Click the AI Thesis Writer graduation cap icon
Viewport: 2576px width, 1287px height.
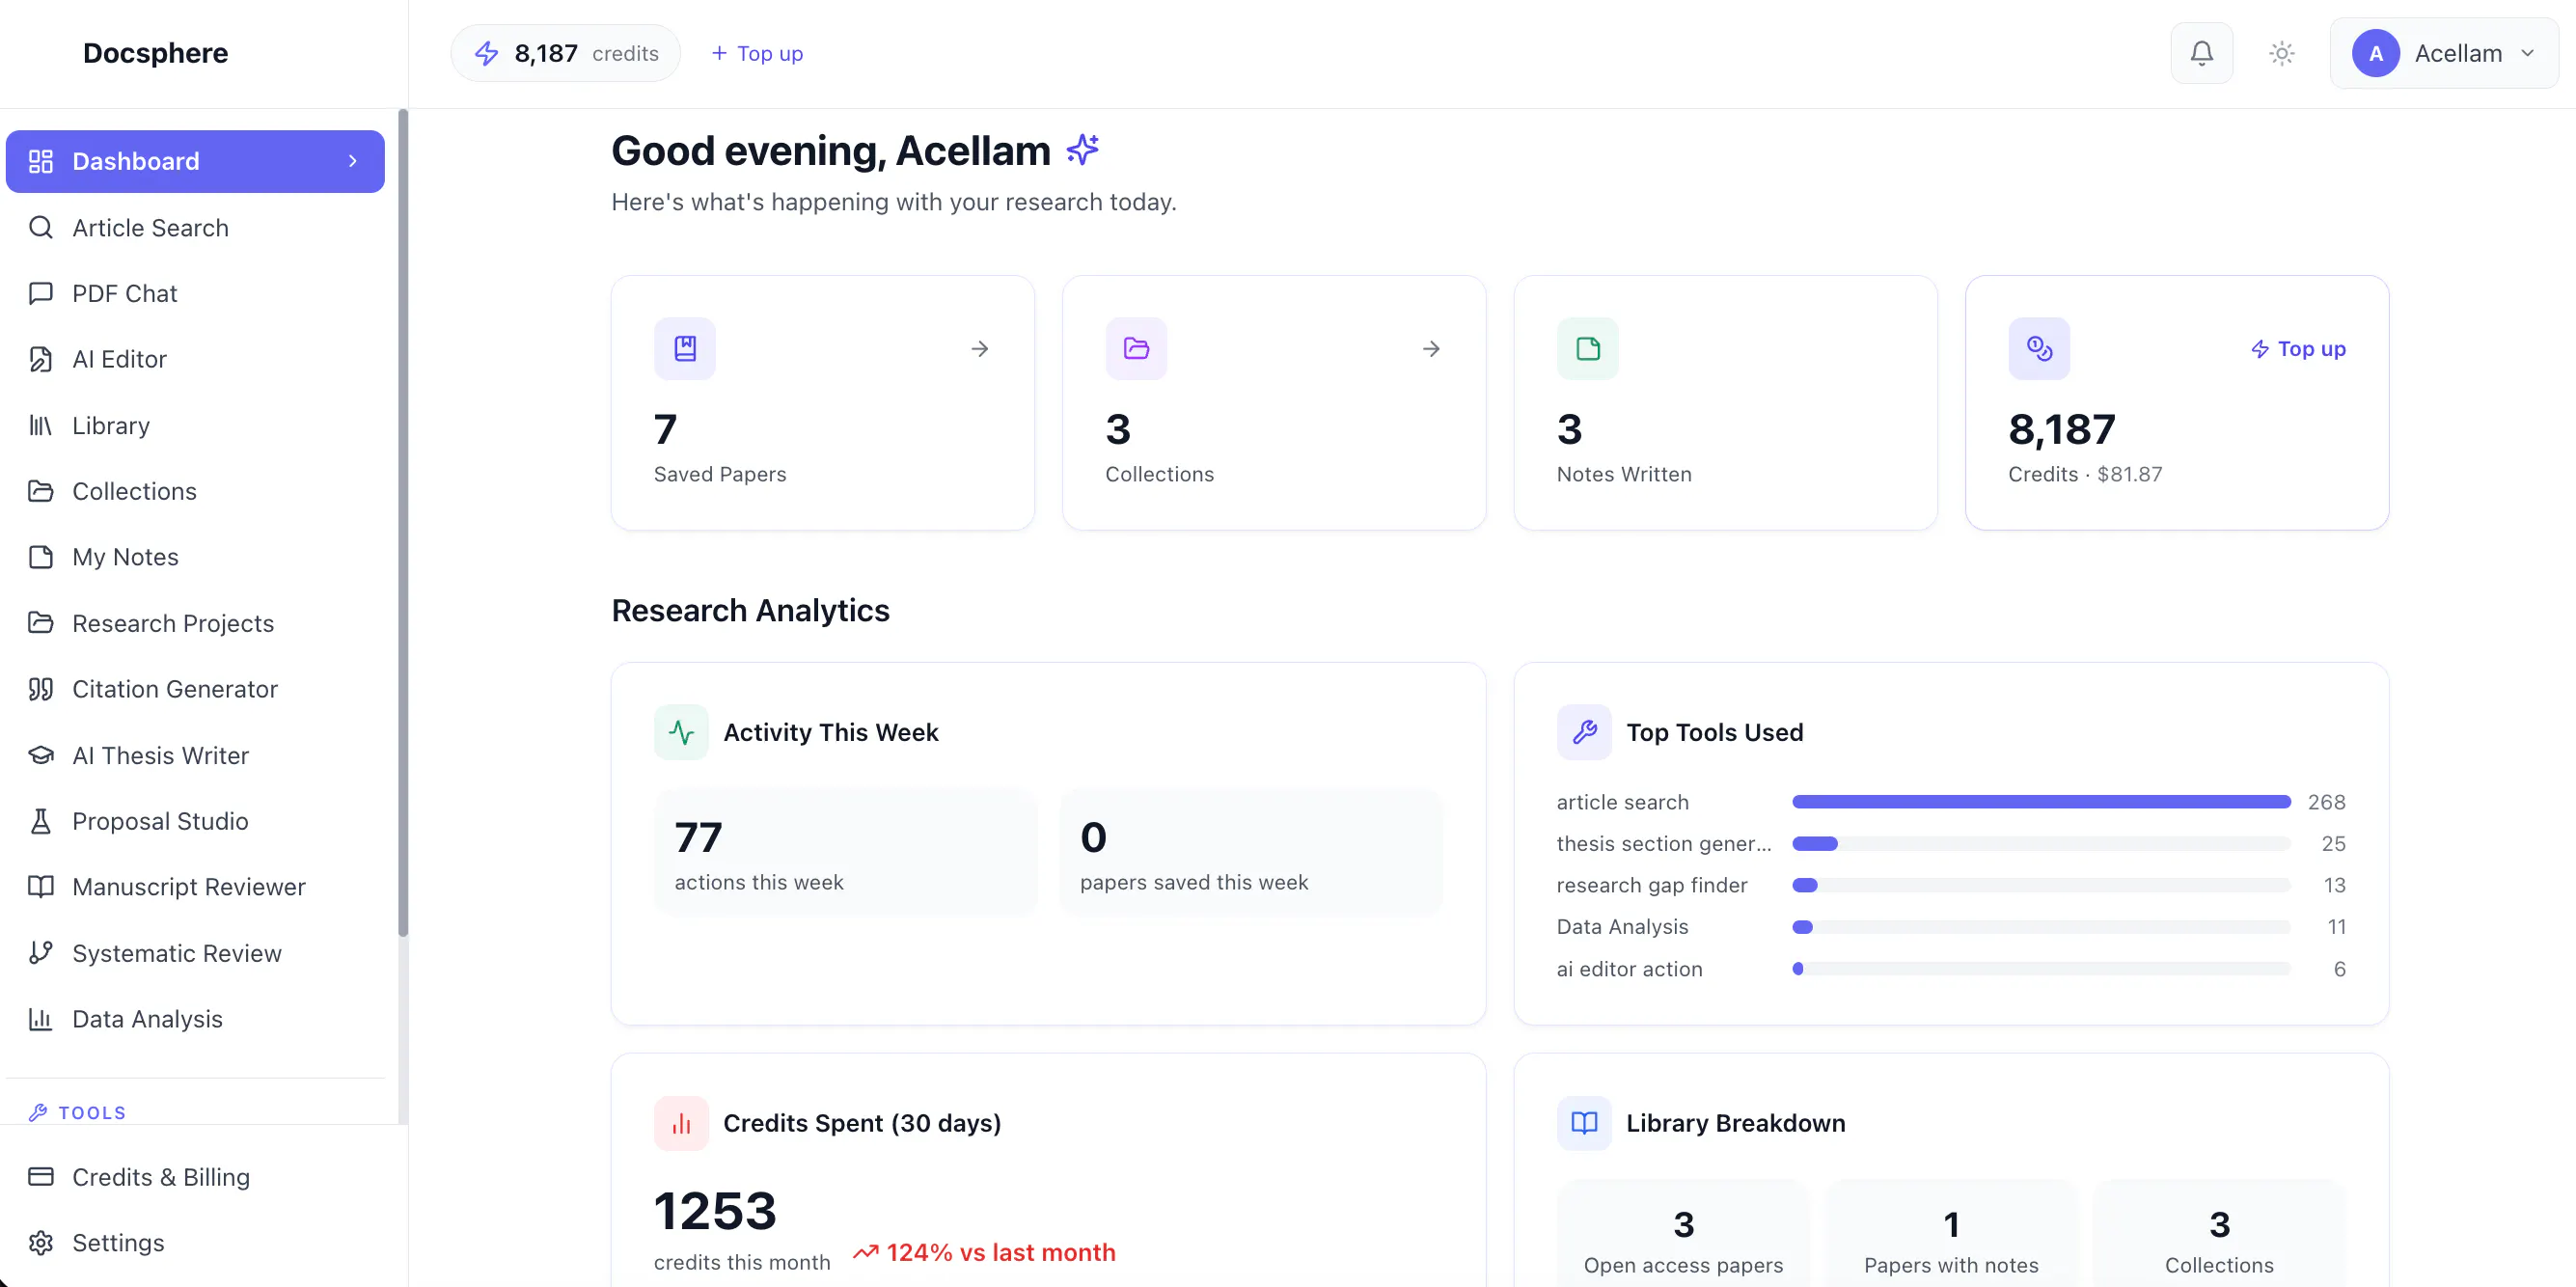pos(41,755)
